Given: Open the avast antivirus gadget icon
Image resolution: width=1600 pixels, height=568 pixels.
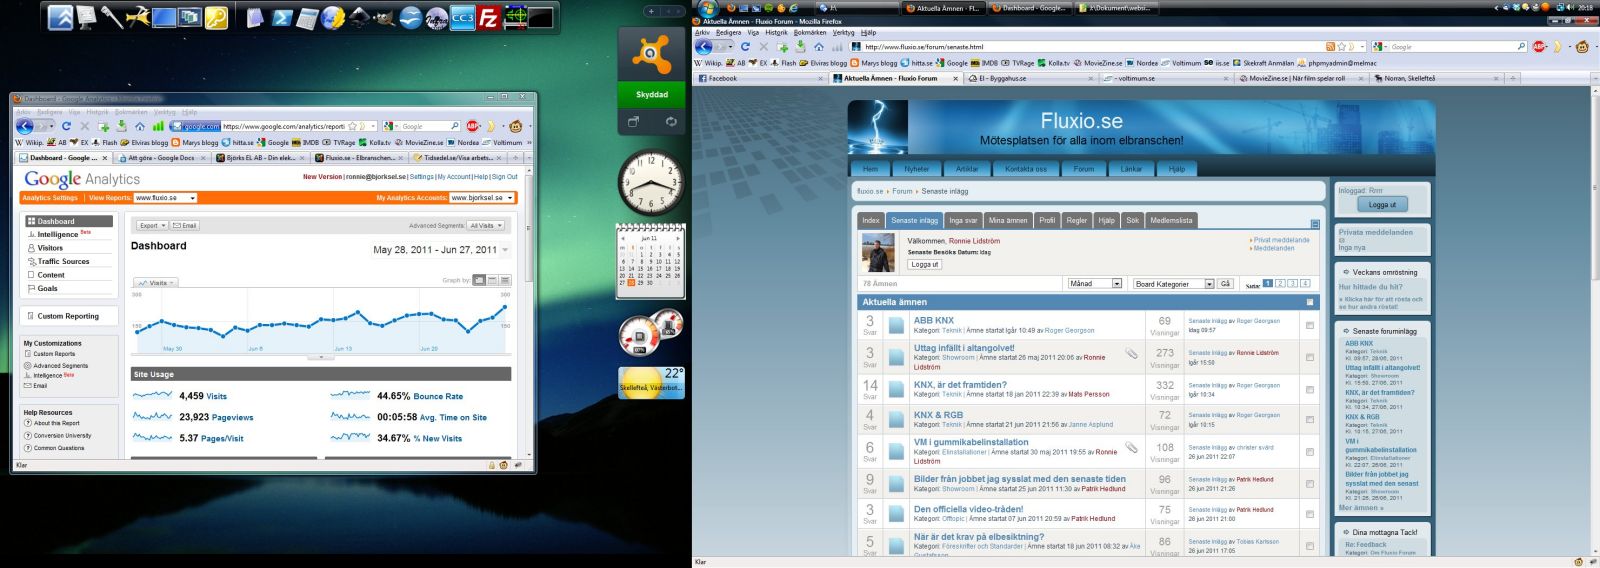Looking at the screenshot, I should [652, 56].
